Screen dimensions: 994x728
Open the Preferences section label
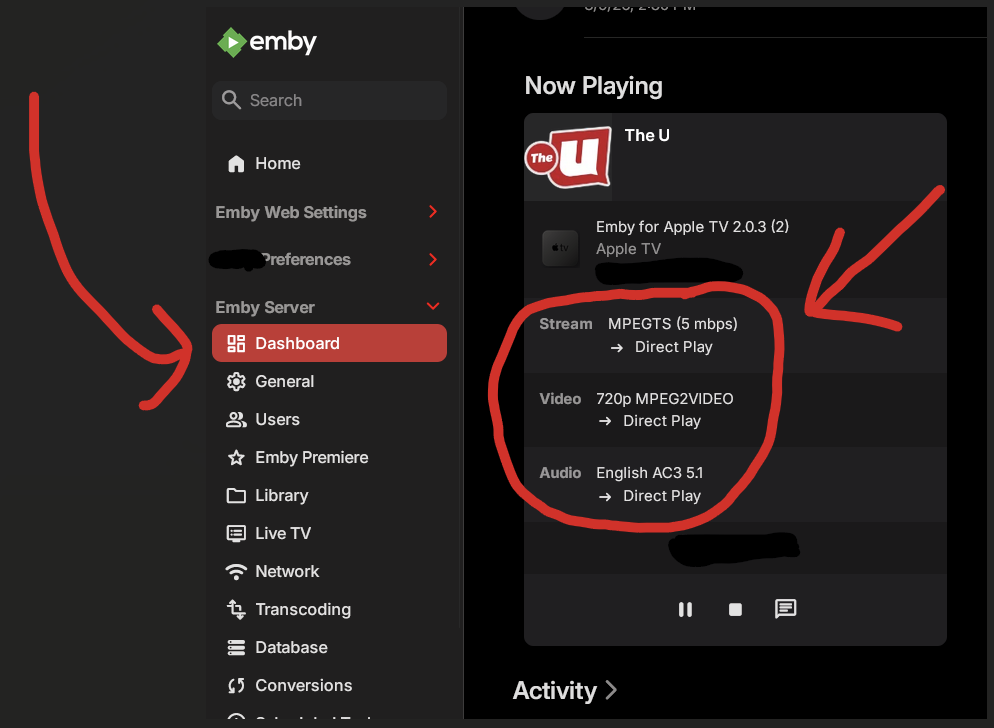pos(306,259)
